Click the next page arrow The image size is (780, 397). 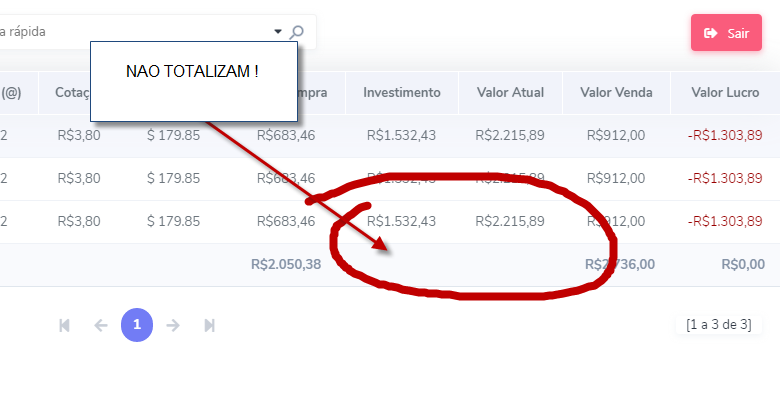173,325
